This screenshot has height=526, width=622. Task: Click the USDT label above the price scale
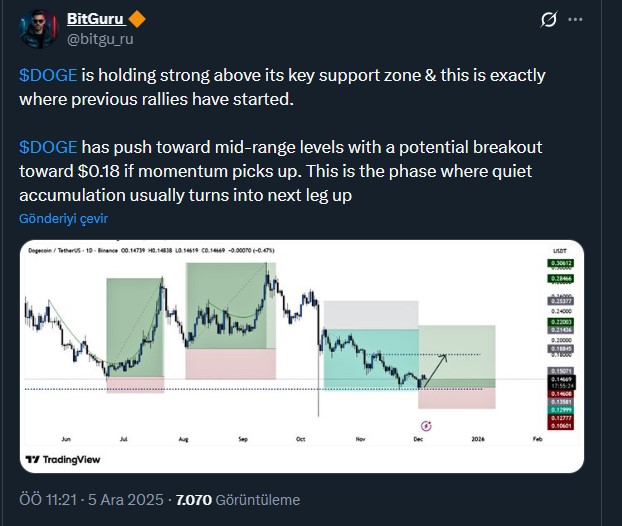(x=560, y=250)
